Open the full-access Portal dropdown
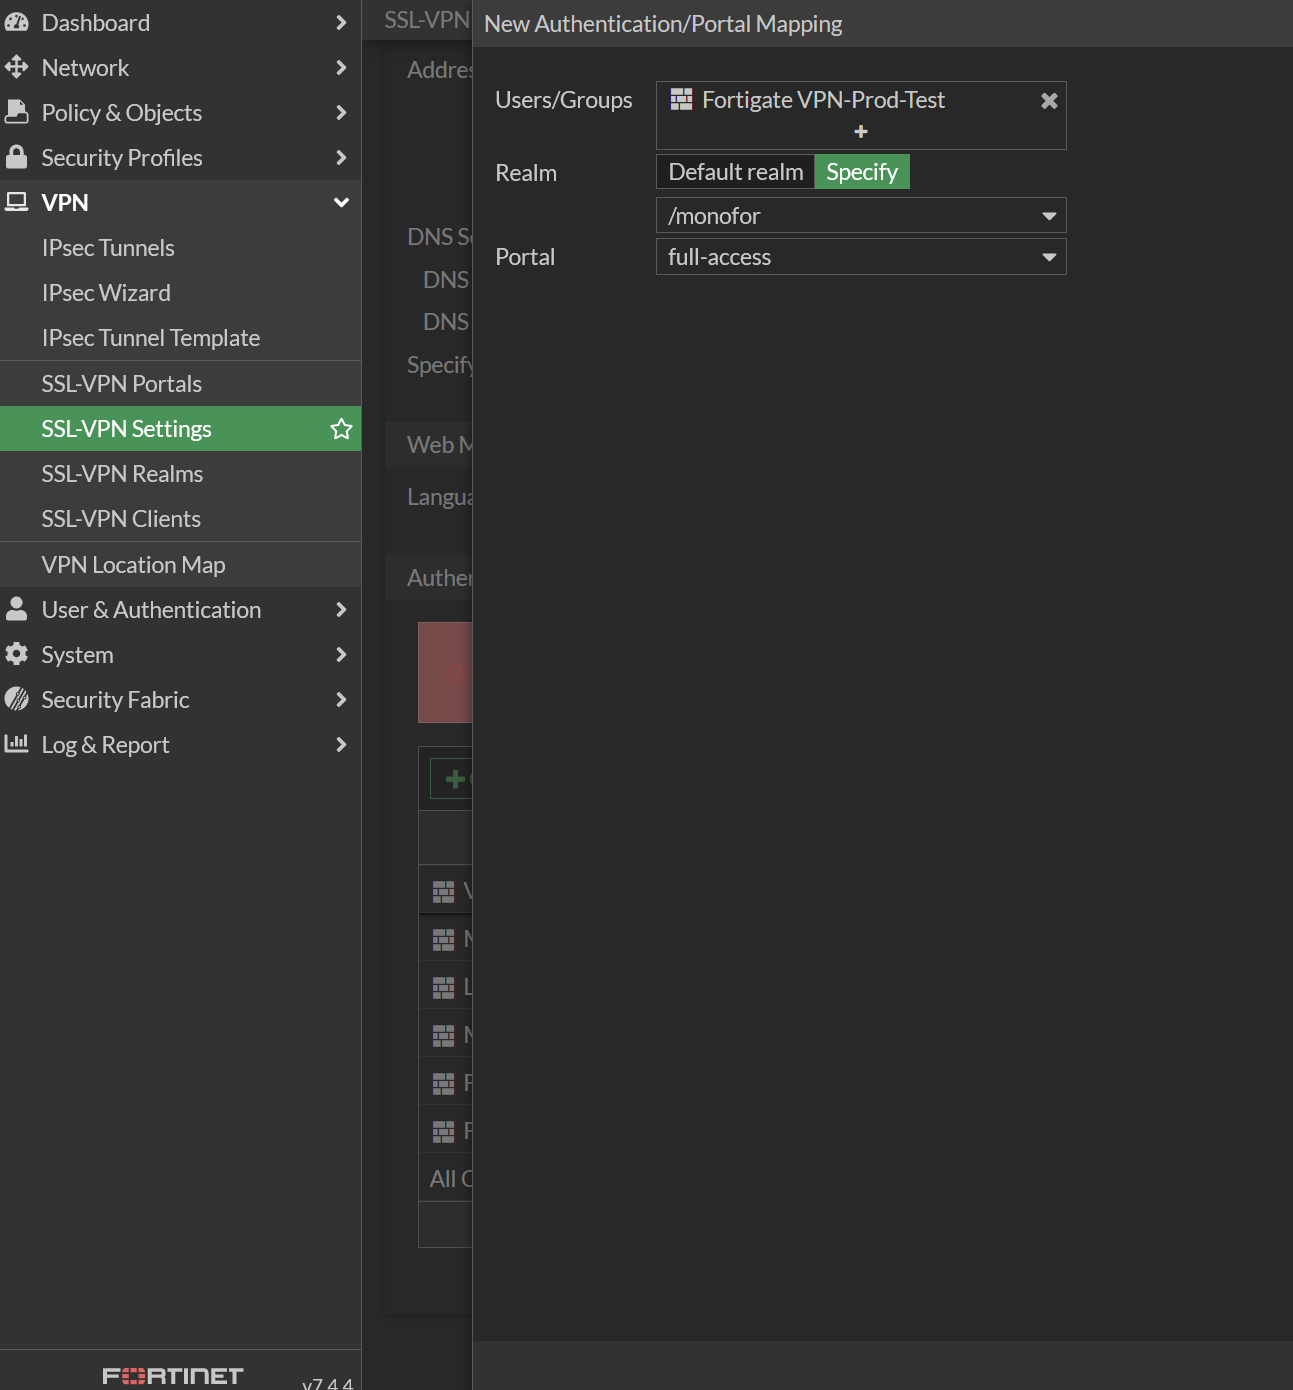The image size is (1293, 1390). pyautogui.click(x=860, y=257)
